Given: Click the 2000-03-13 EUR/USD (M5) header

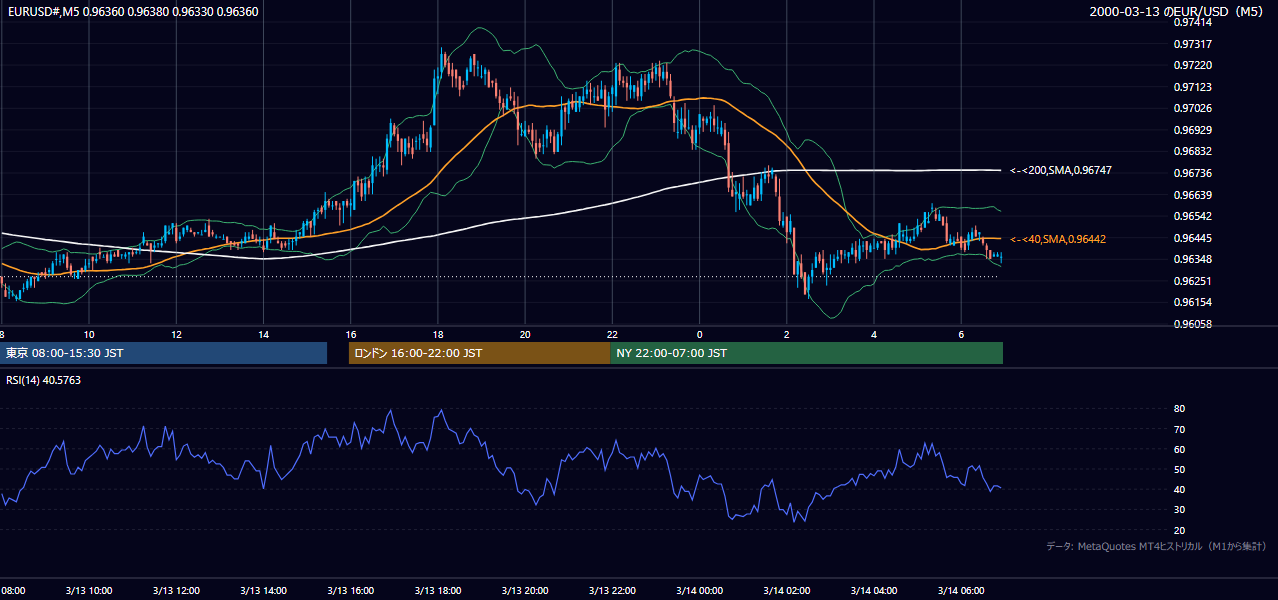Looking at the screenshot, I should [x=1178, y=11].
